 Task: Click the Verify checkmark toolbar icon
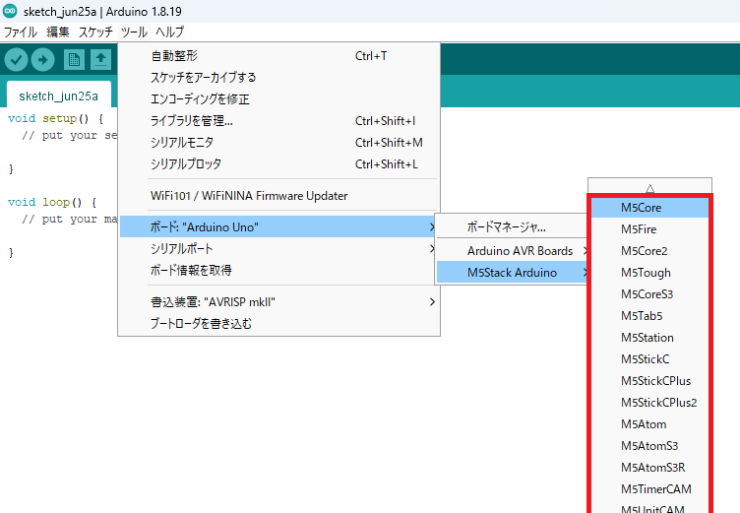(x=16, y=60)
